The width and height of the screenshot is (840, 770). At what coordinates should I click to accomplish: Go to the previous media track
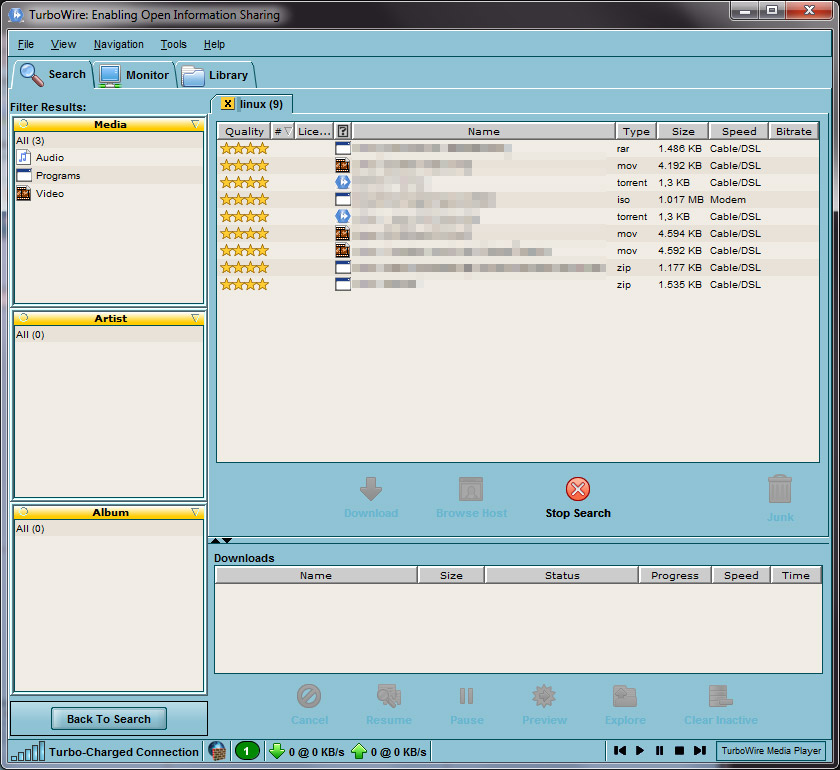620,751
